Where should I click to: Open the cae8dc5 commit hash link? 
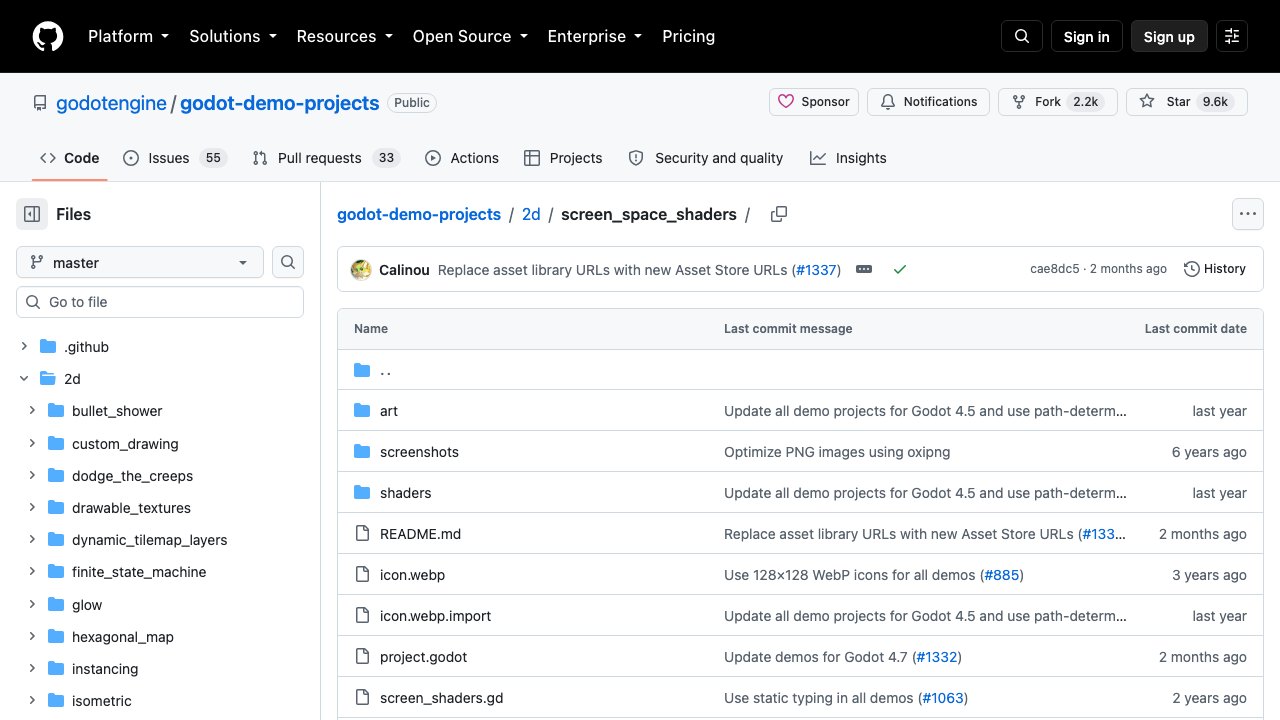(1054, 269)
